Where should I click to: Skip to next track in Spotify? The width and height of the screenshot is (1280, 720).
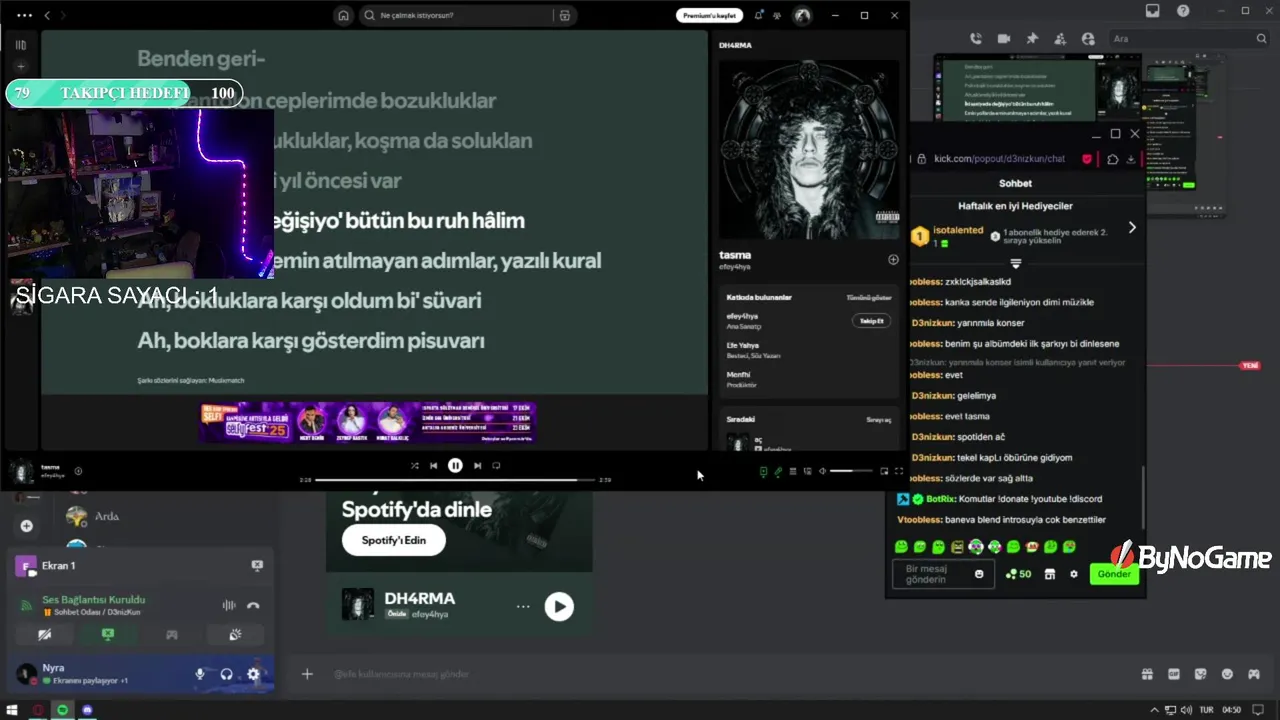click(x=477, y=465)
